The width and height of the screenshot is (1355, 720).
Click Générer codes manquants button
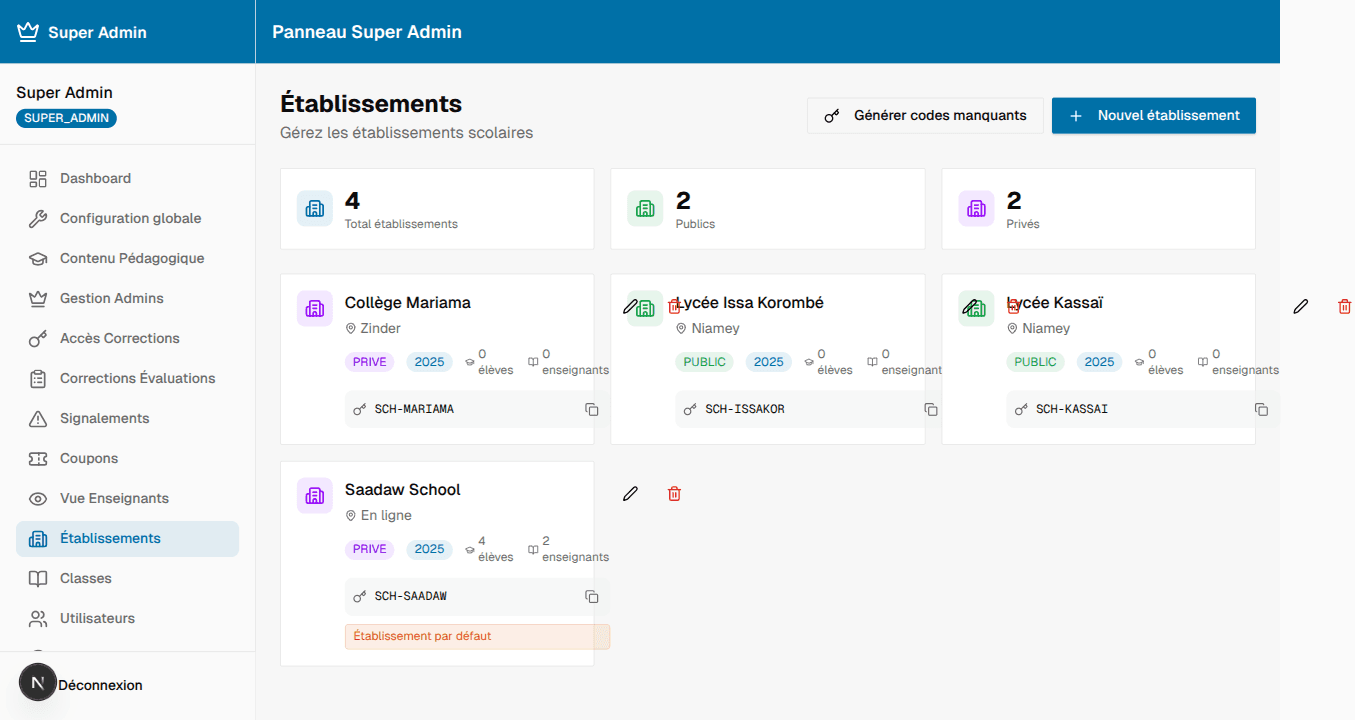(x=925, y=116)
